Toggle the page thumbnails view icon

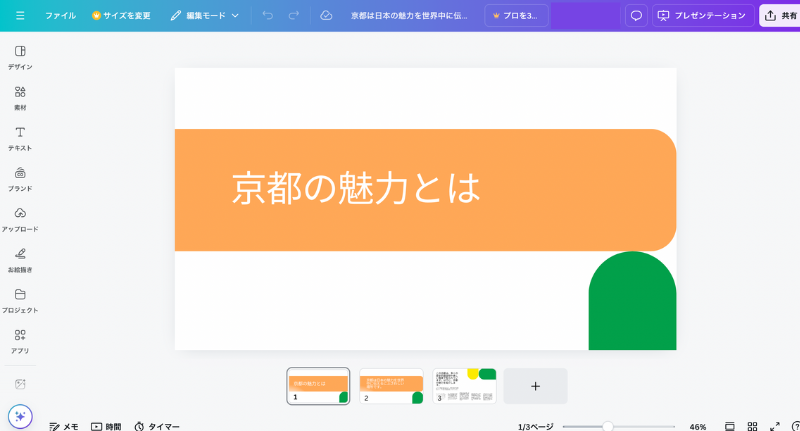[x=730, y=426]
